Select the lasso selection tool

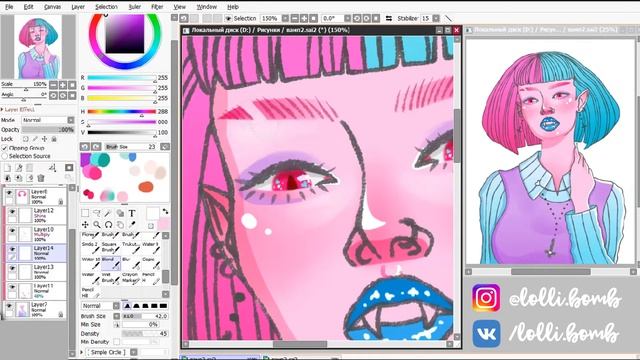point(97,213)
